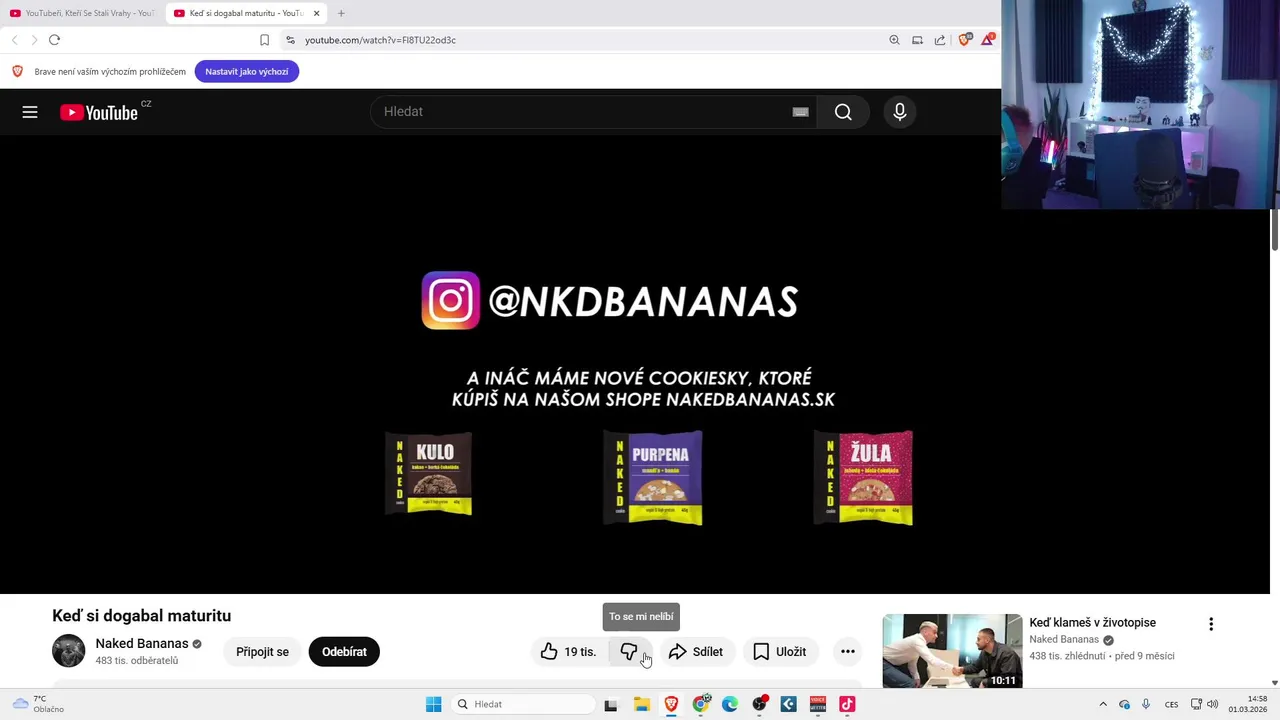1280x720 pixels.
Task: Open the Naked Bananas channel avatar
Action: [69, 651]
